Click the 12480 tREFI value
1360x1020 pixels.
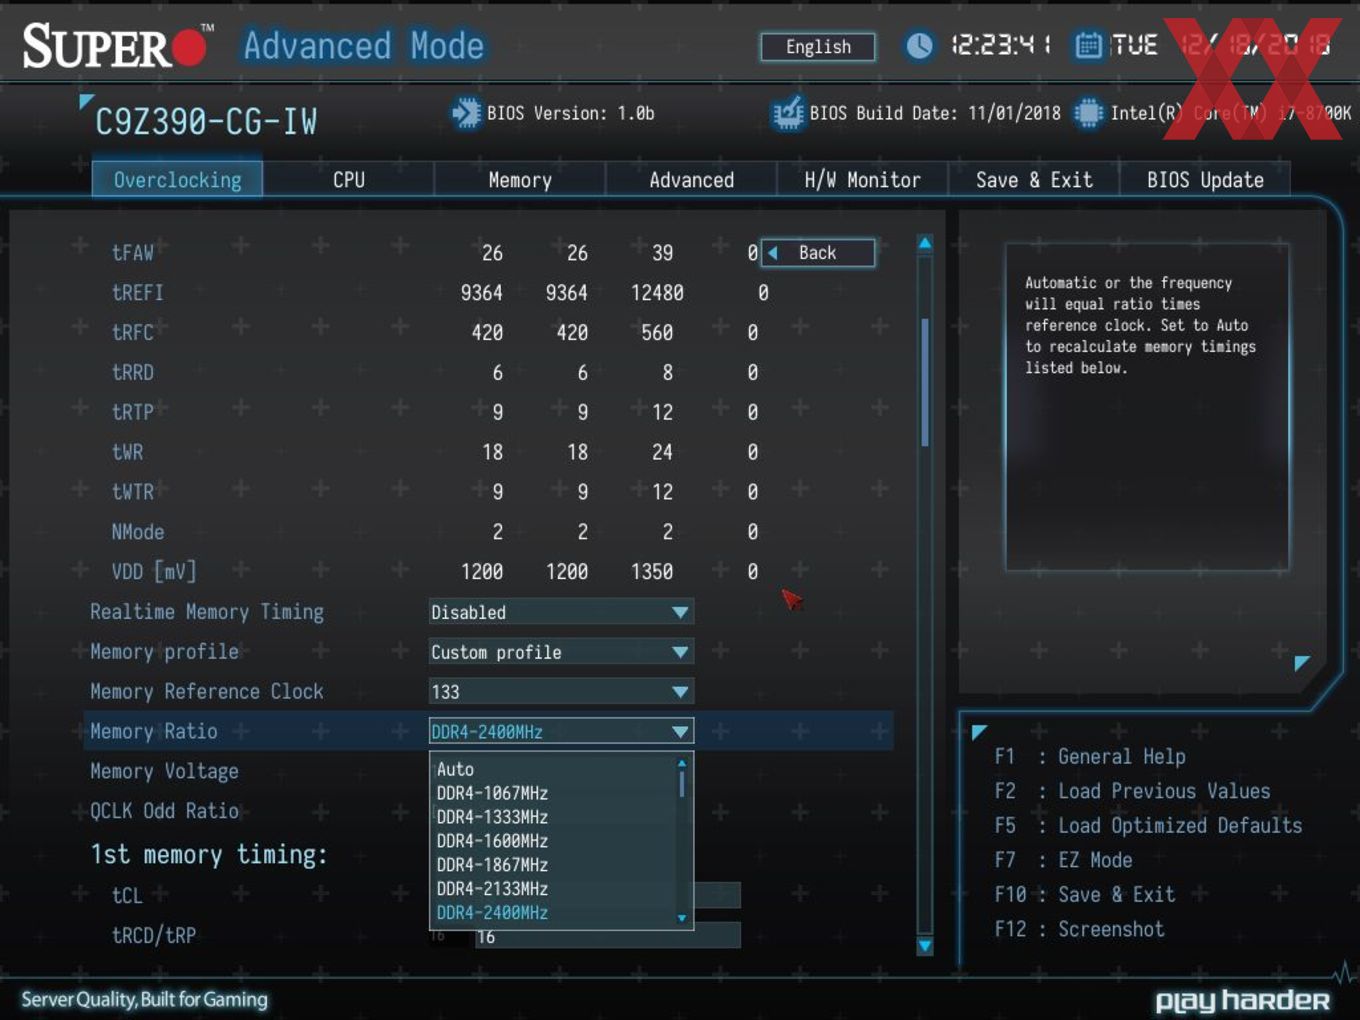click(x=657, y=293)
